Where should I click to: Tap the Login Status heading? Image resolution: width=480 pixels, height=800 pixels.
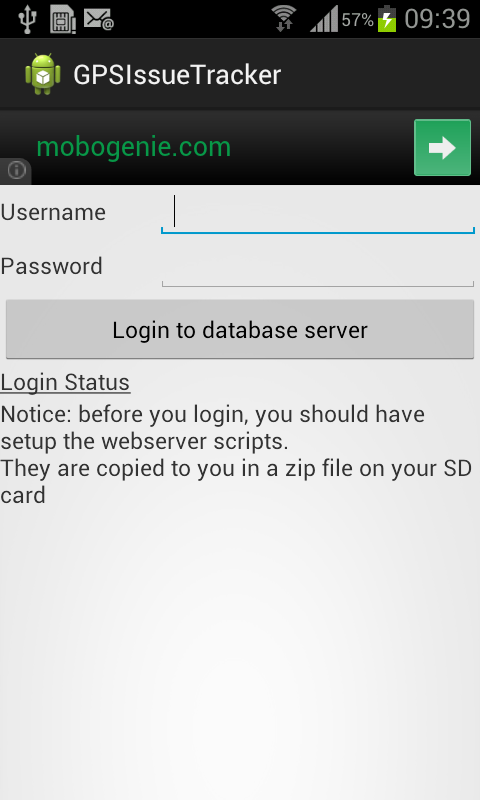[x=65, y=383]
